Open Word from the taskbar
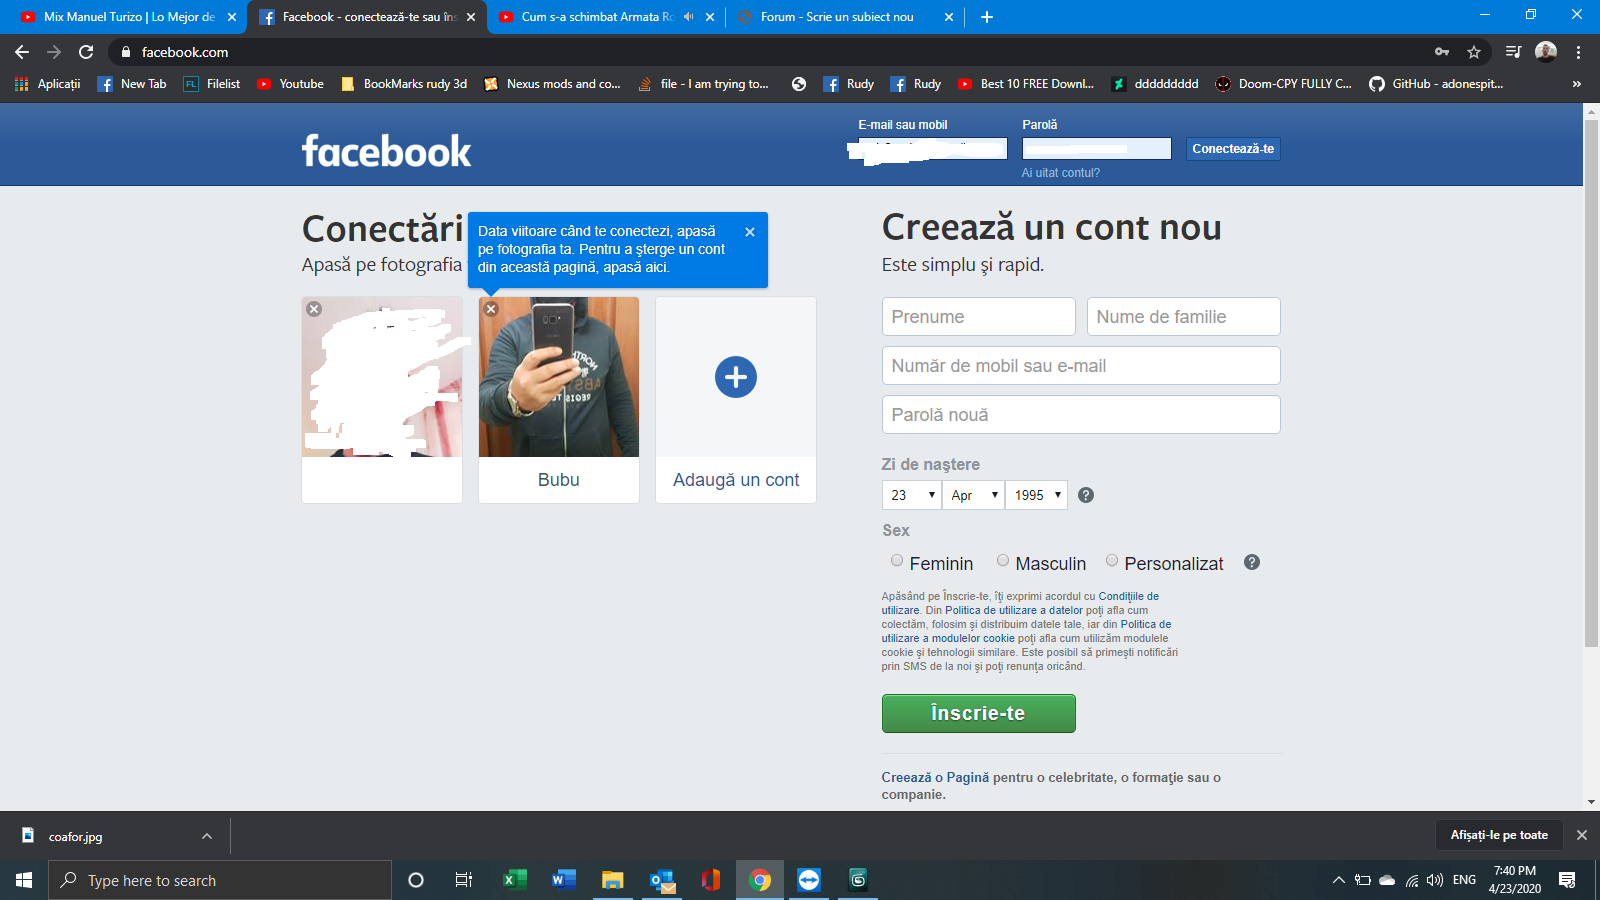This screenshot has width=1600, height=900. click(564, 880)
